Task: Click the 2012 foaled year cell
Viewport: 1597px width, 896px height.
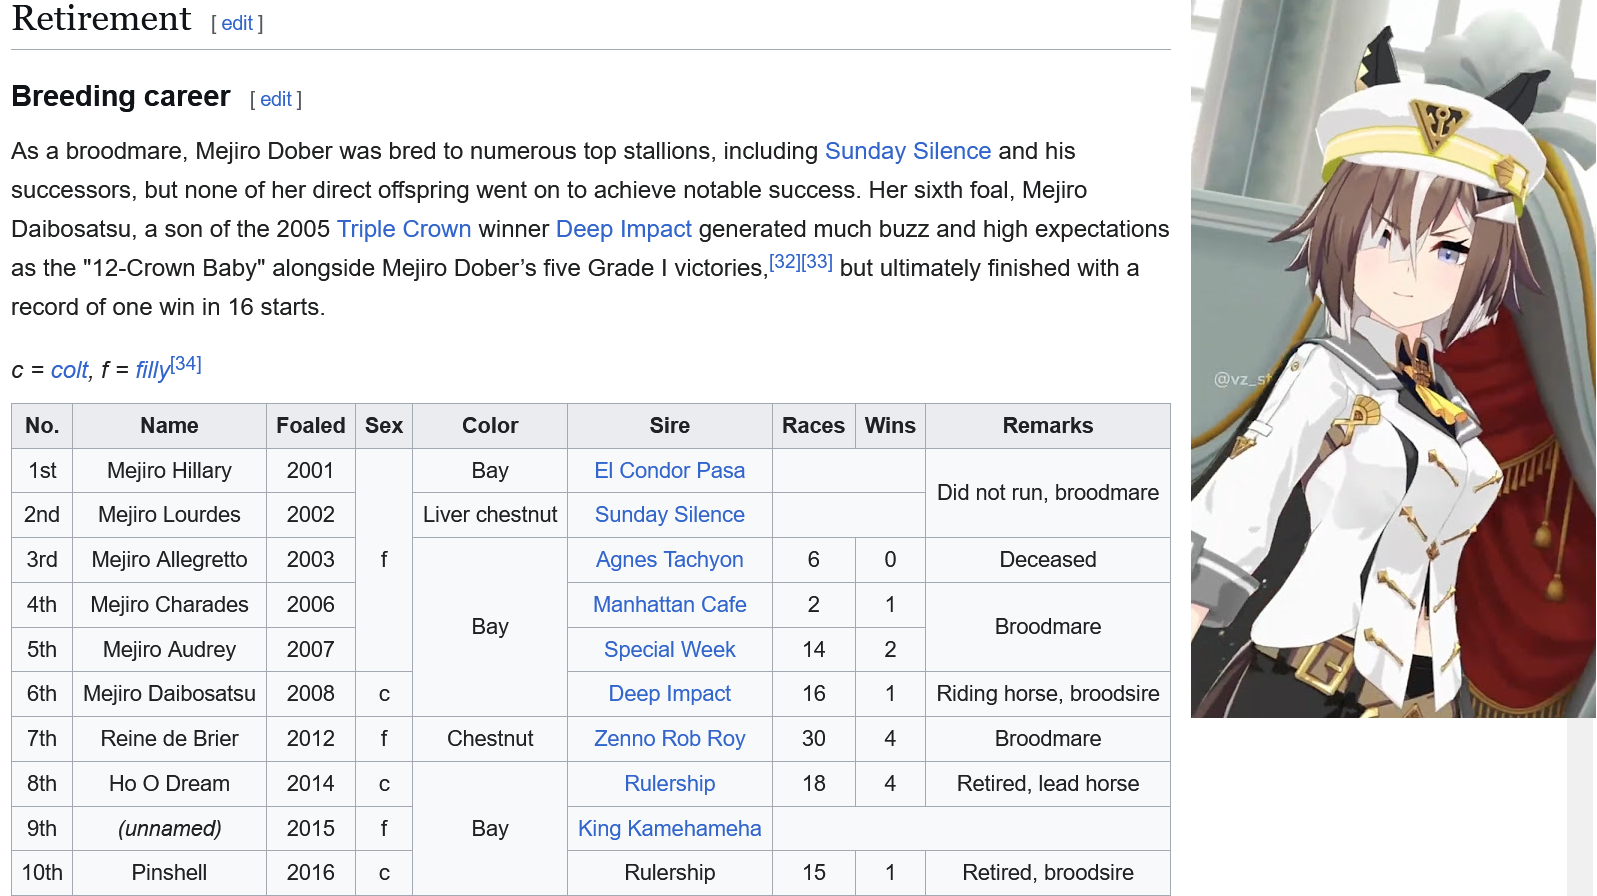Action: pyautogui.click(x=311, y=739)
